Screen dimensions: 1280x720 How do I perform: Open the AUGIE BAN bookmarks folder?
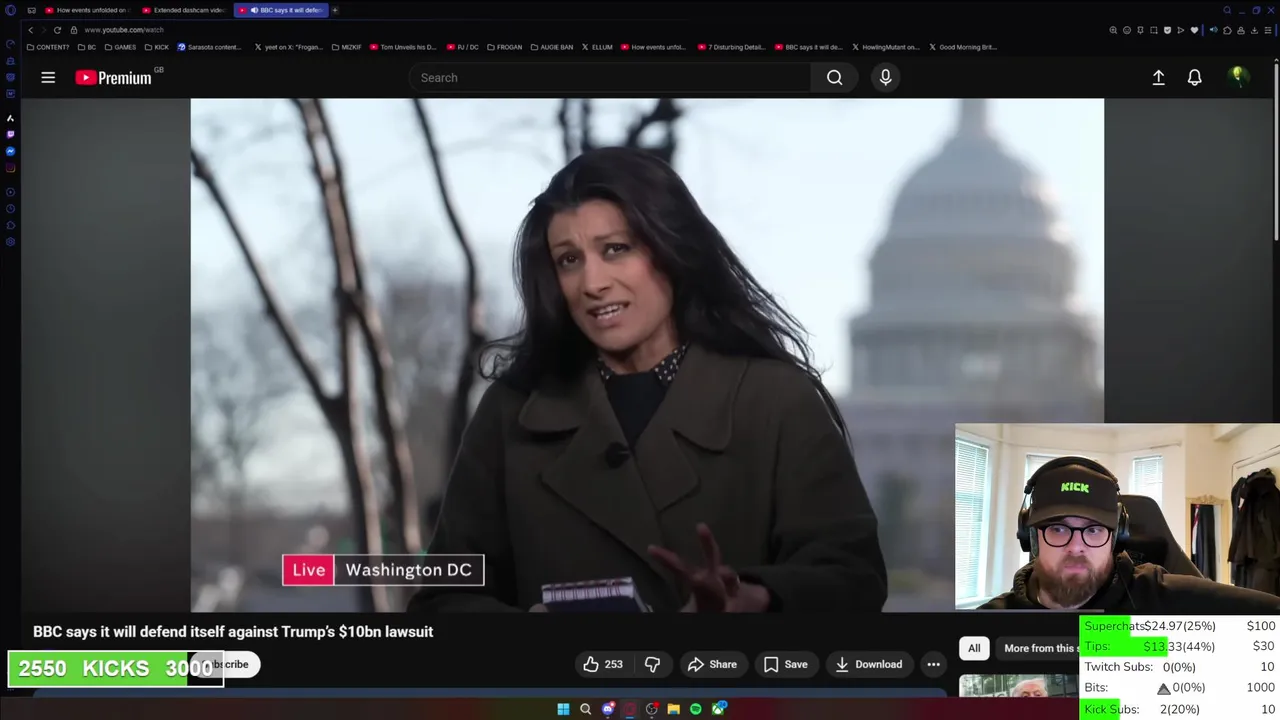(552, 47)
